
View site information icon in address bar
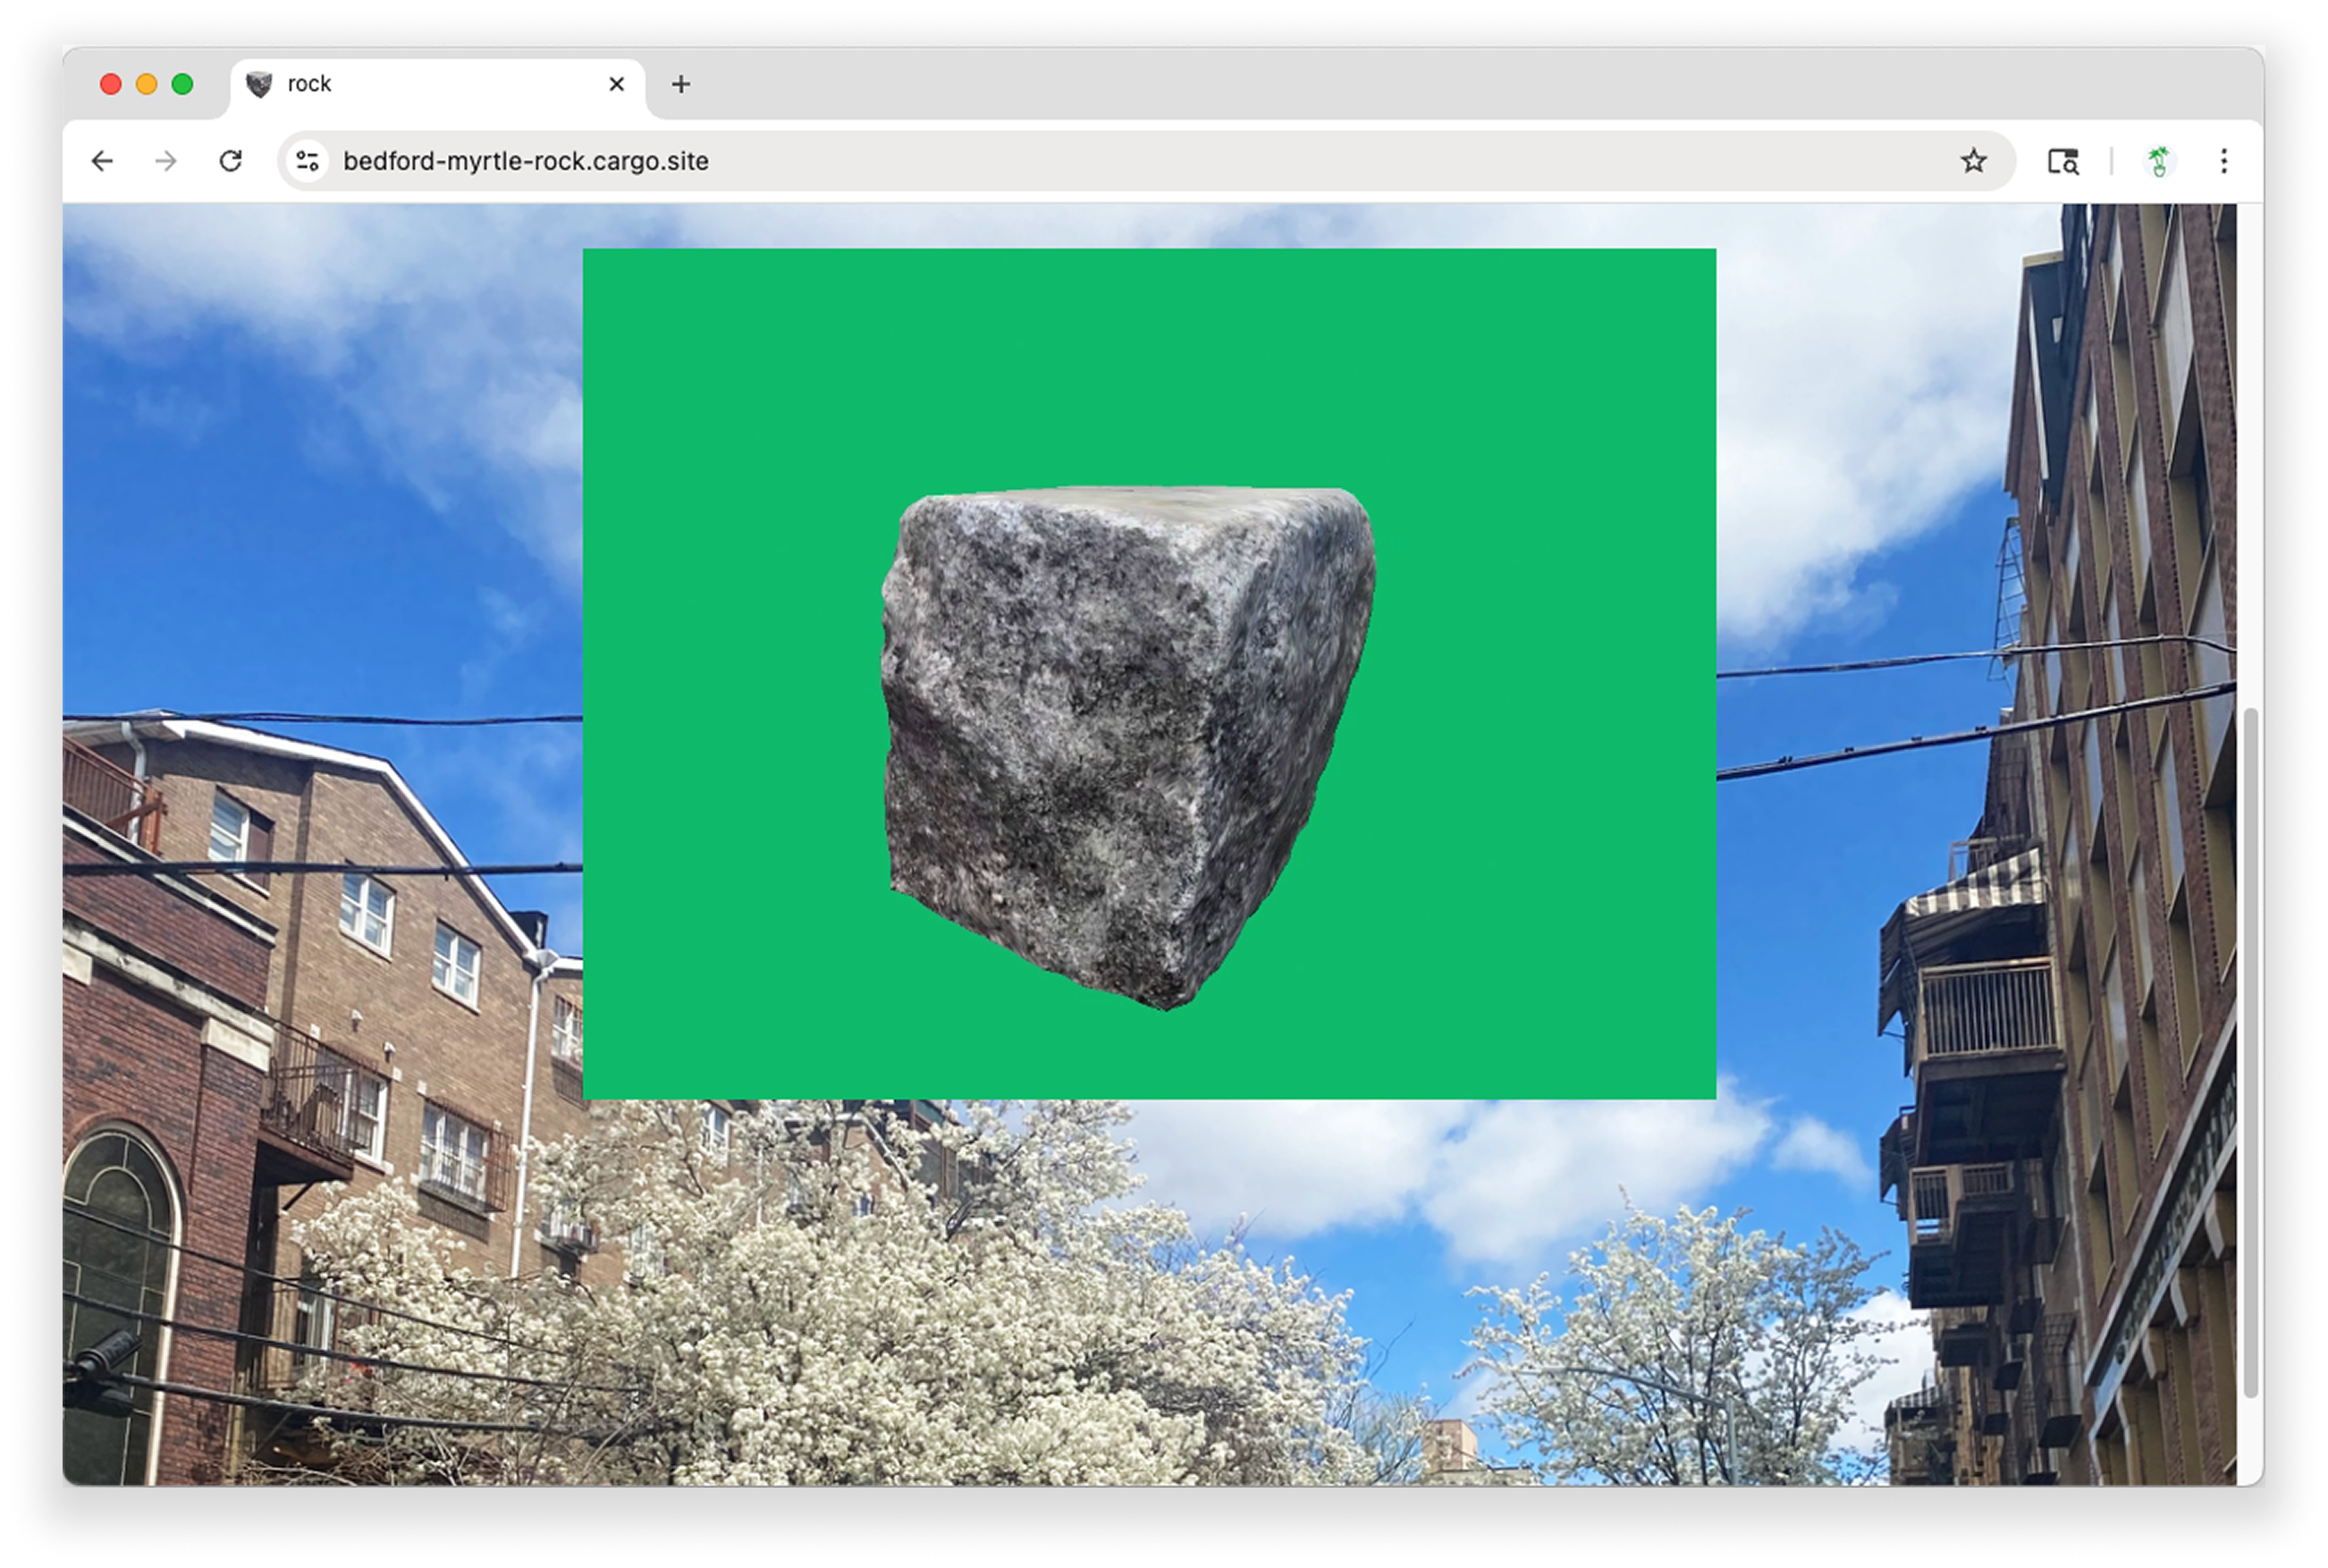308,161
